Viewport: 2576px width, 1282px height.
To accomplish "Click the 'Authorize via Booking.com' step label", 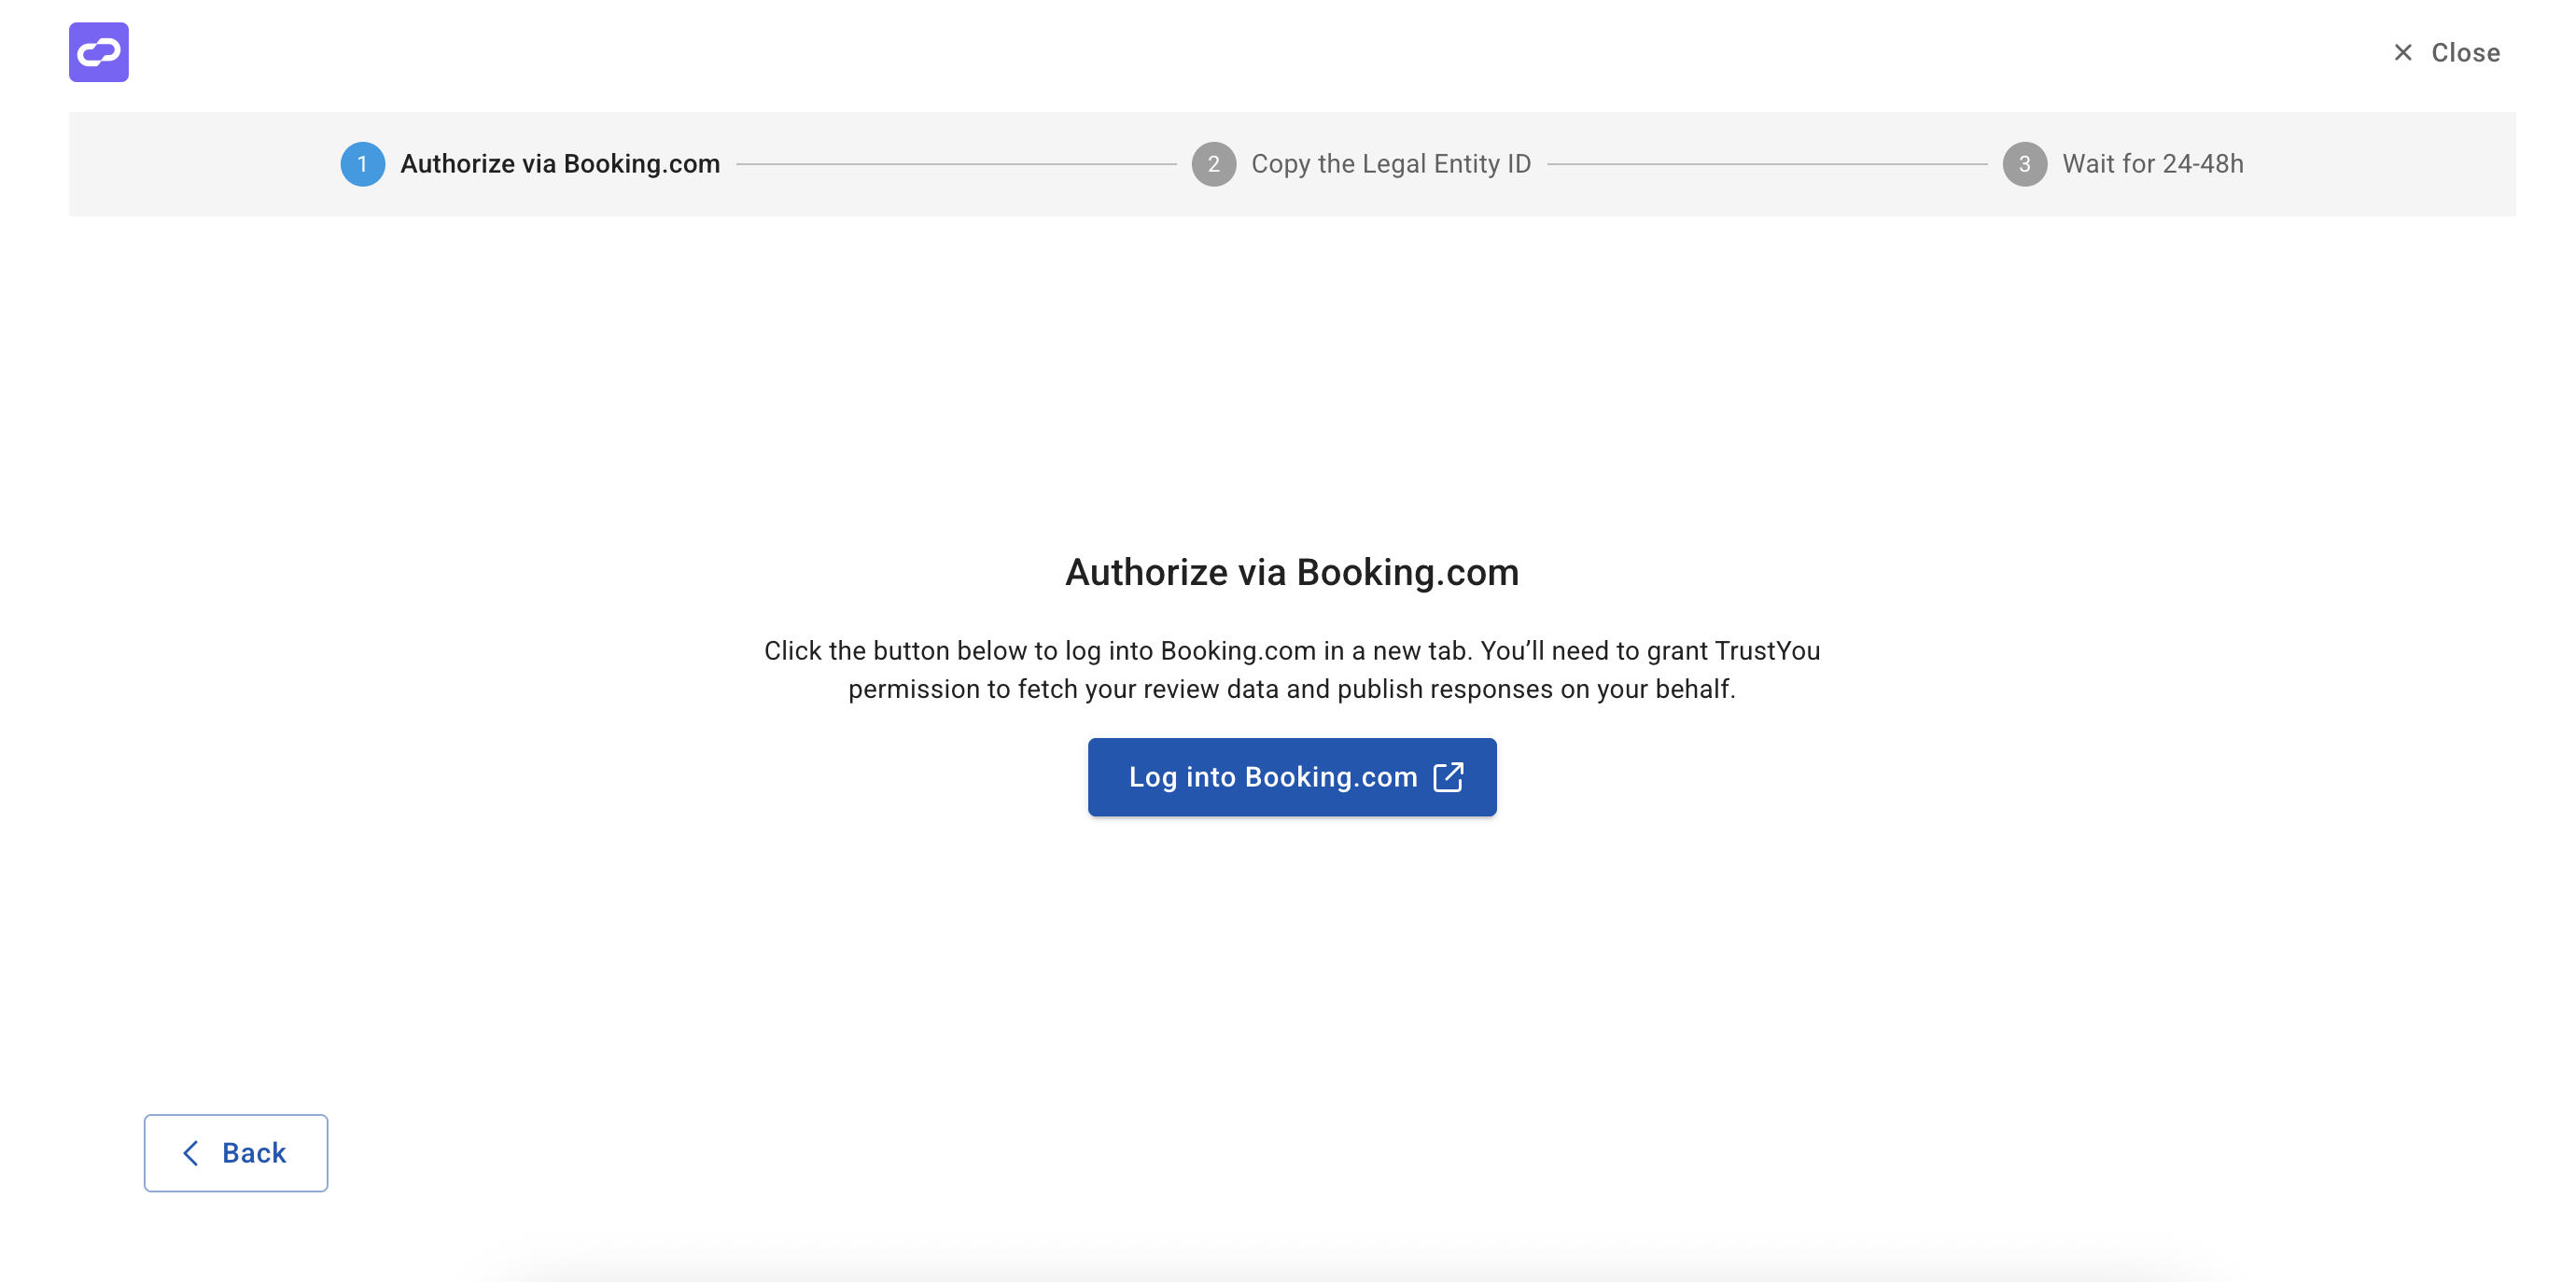I will pyautogui.click(x=560, y=164).
